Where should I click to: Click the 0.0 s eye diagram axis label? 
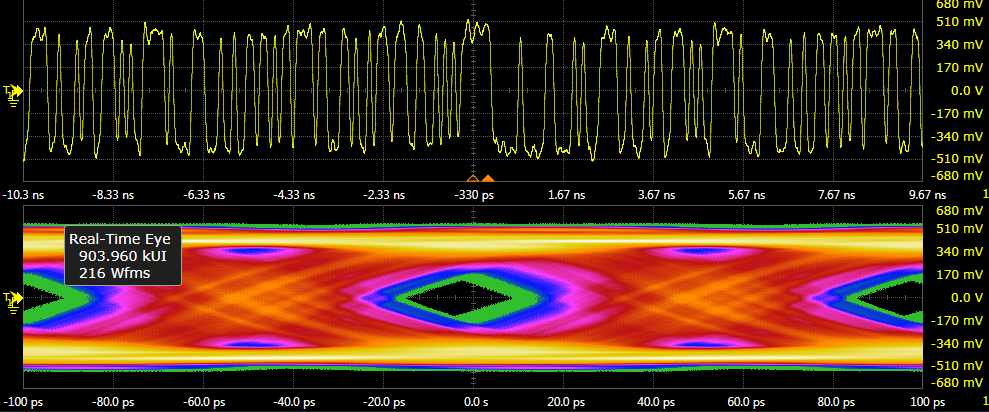click(x=475, y=402)
